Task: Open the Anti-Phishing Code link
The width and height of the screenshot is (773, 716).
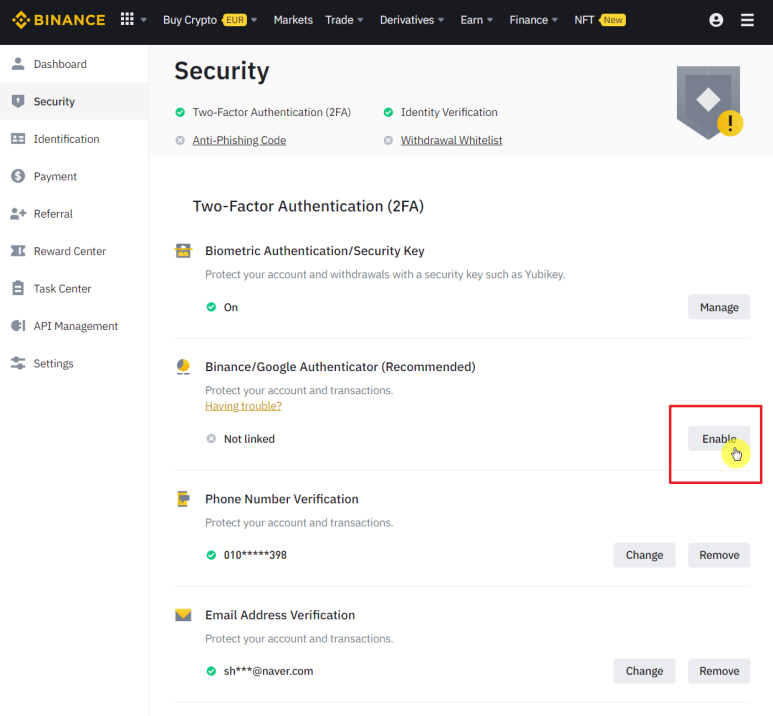Action: [239, 140]
